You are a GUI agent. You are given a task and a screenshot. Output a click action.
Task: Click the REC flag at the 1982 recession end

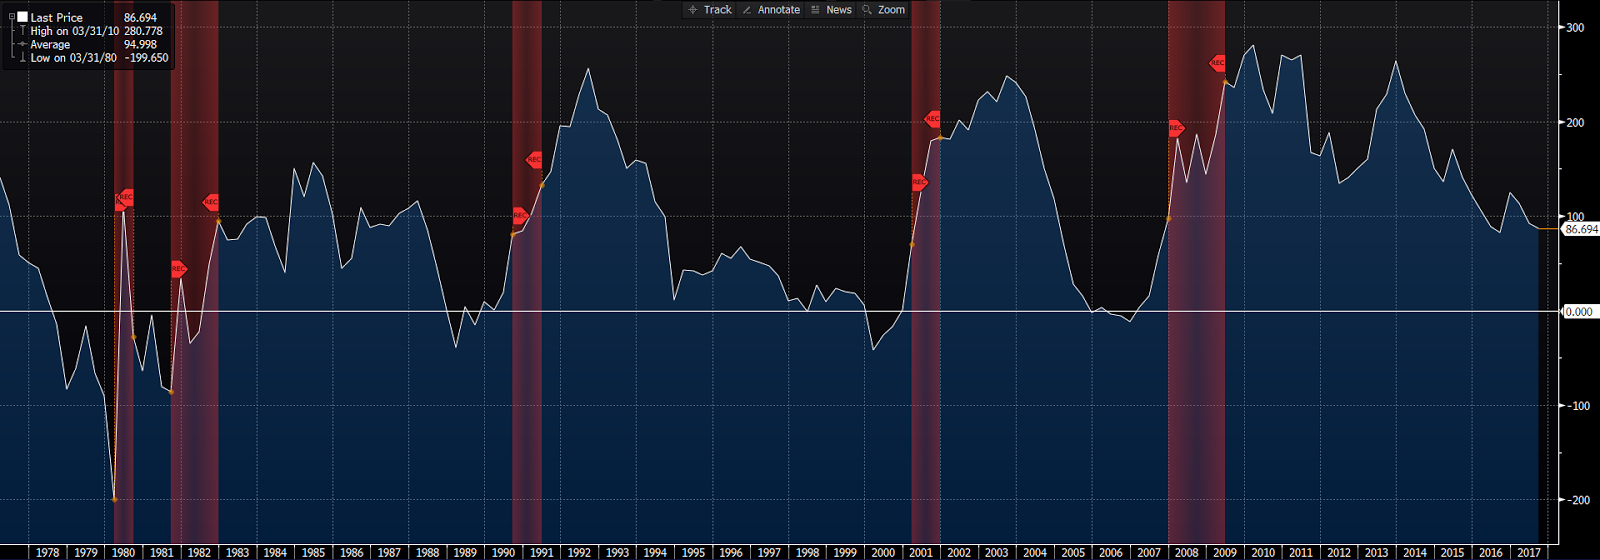click(x=211, y=202)
